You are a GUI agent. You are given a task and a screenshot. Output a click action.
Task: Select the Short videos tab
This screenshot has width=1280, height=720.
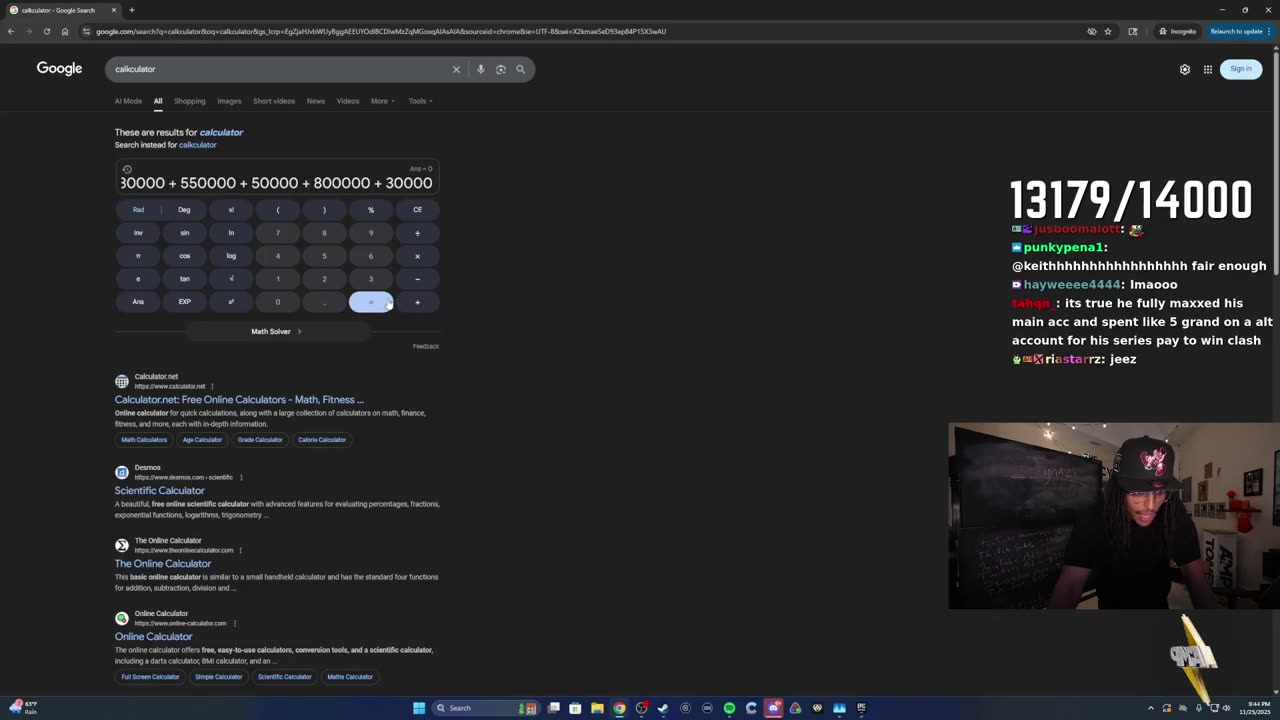pos(274,101)
